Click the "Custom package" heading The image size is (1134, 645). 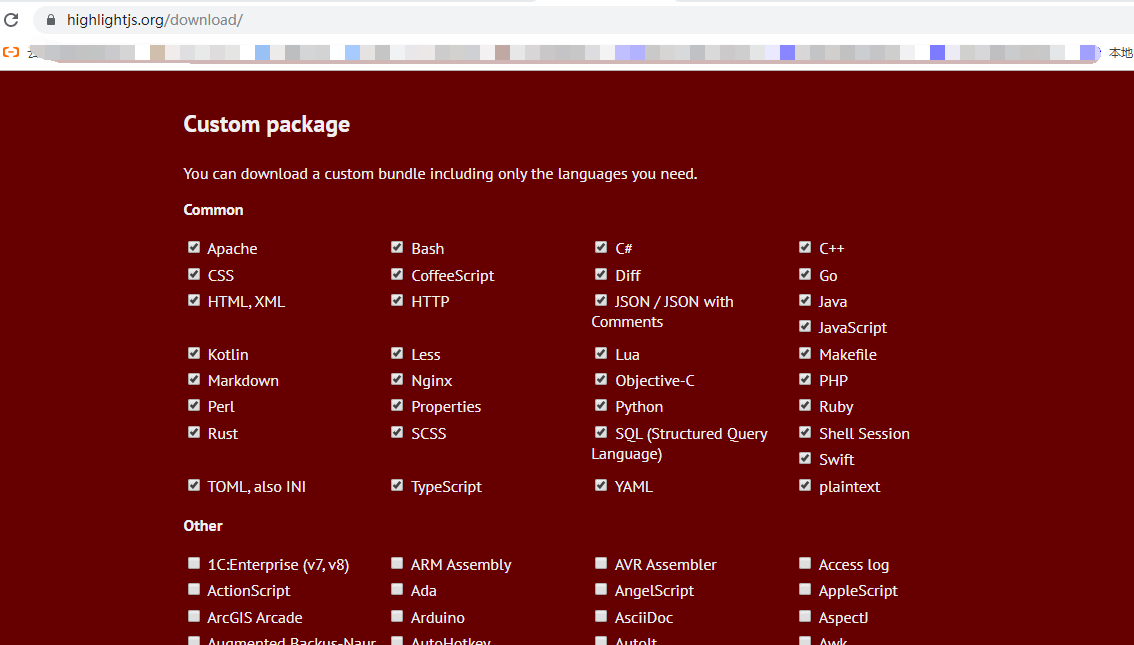(266, 124)
